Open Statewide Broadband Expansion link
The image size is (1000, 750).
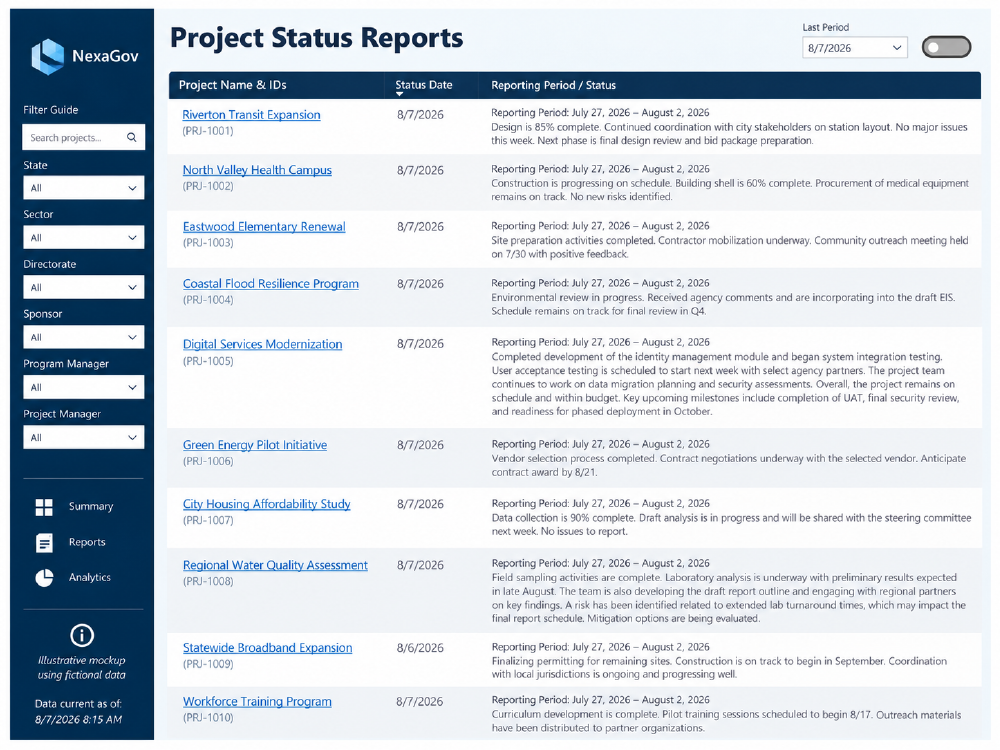tap(267, 648)
